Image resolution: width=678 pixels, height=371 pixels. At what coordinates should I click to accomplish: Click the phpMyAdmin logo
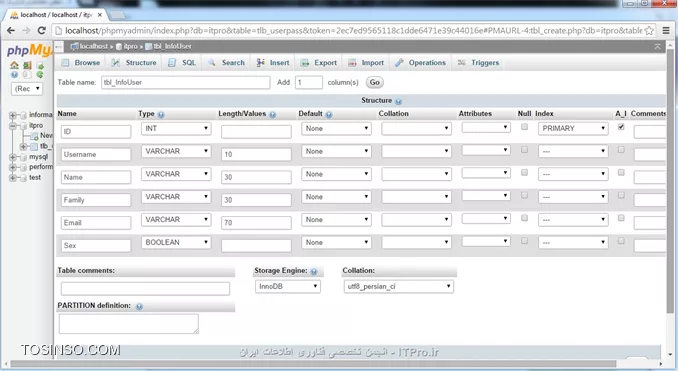pos(29,51)
